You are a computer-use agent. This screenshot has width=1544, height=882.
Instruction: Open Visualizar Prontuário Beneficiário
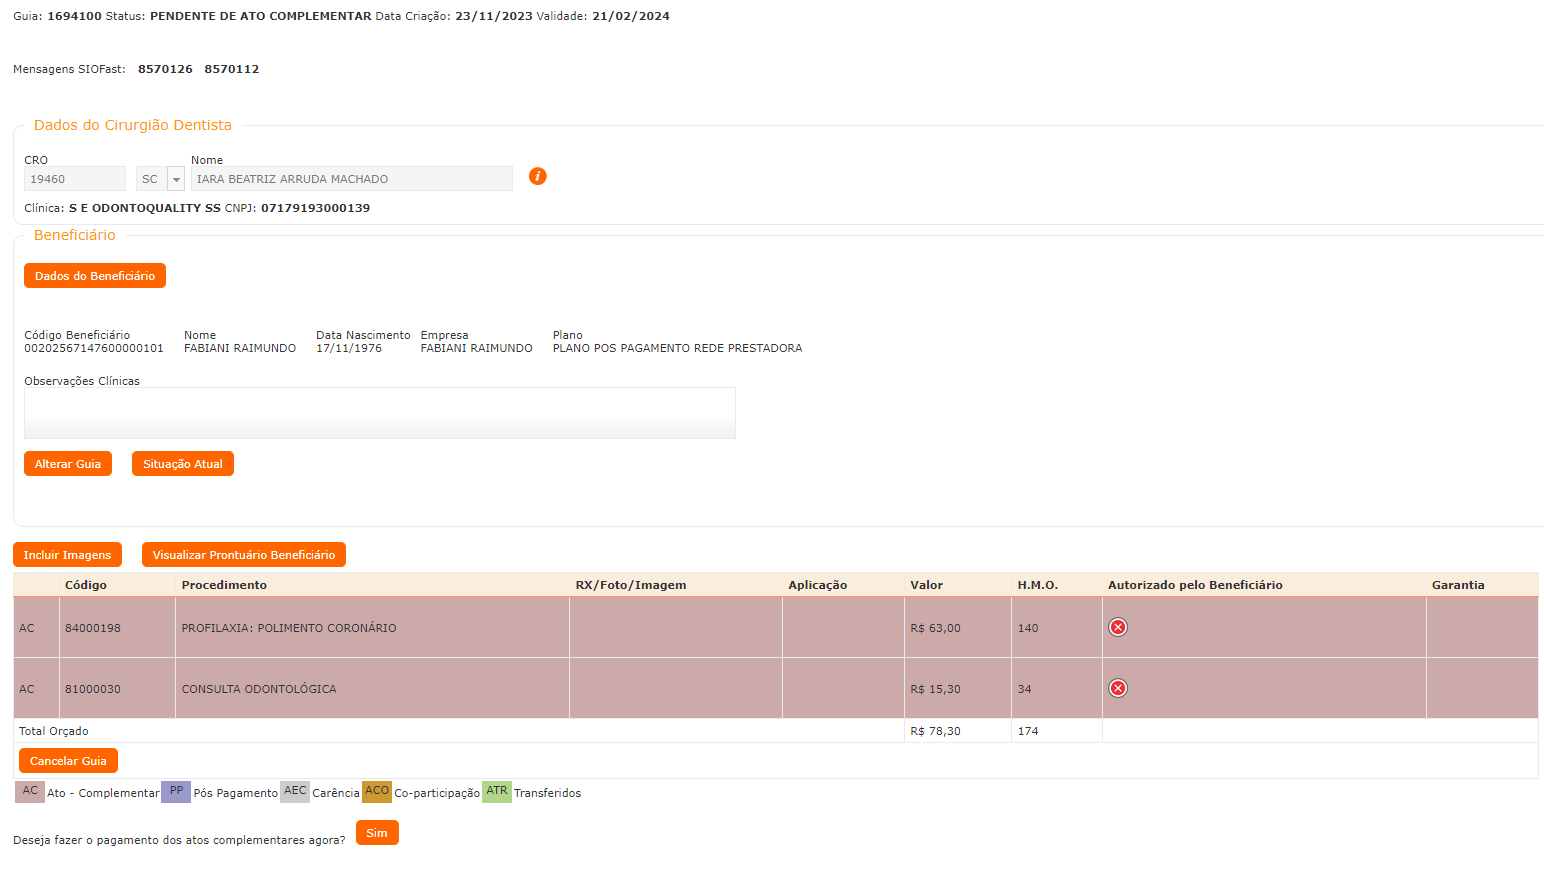click(244, 555)
